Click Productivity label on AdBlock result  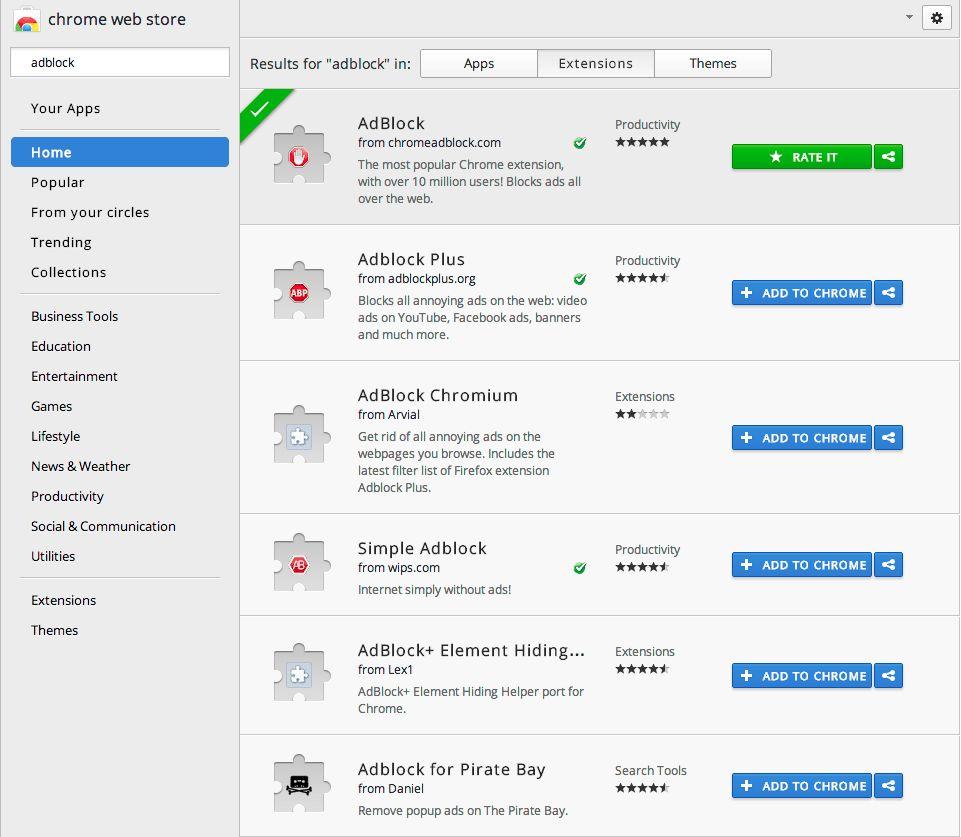click(x=647, y=125)
